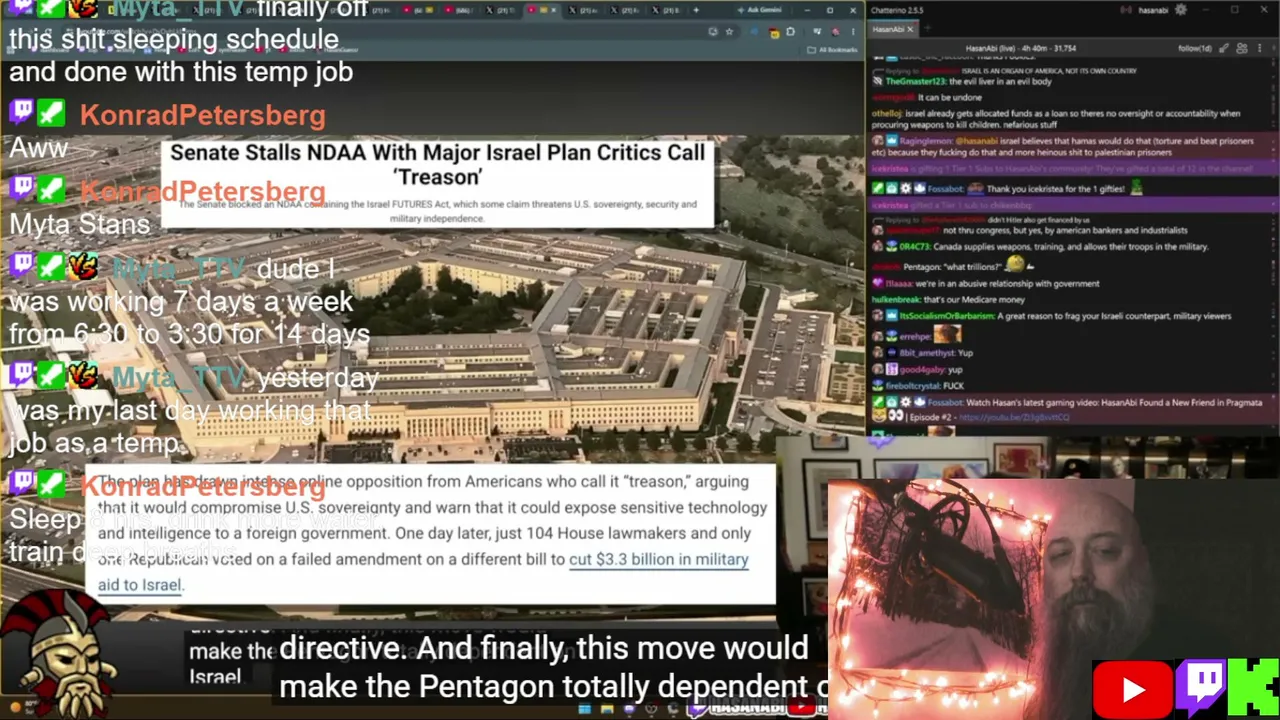The width and height of the screenshot is (1280, 720).
Task: Click the hulkenbreak username in chat
Action: pos(895,300)
